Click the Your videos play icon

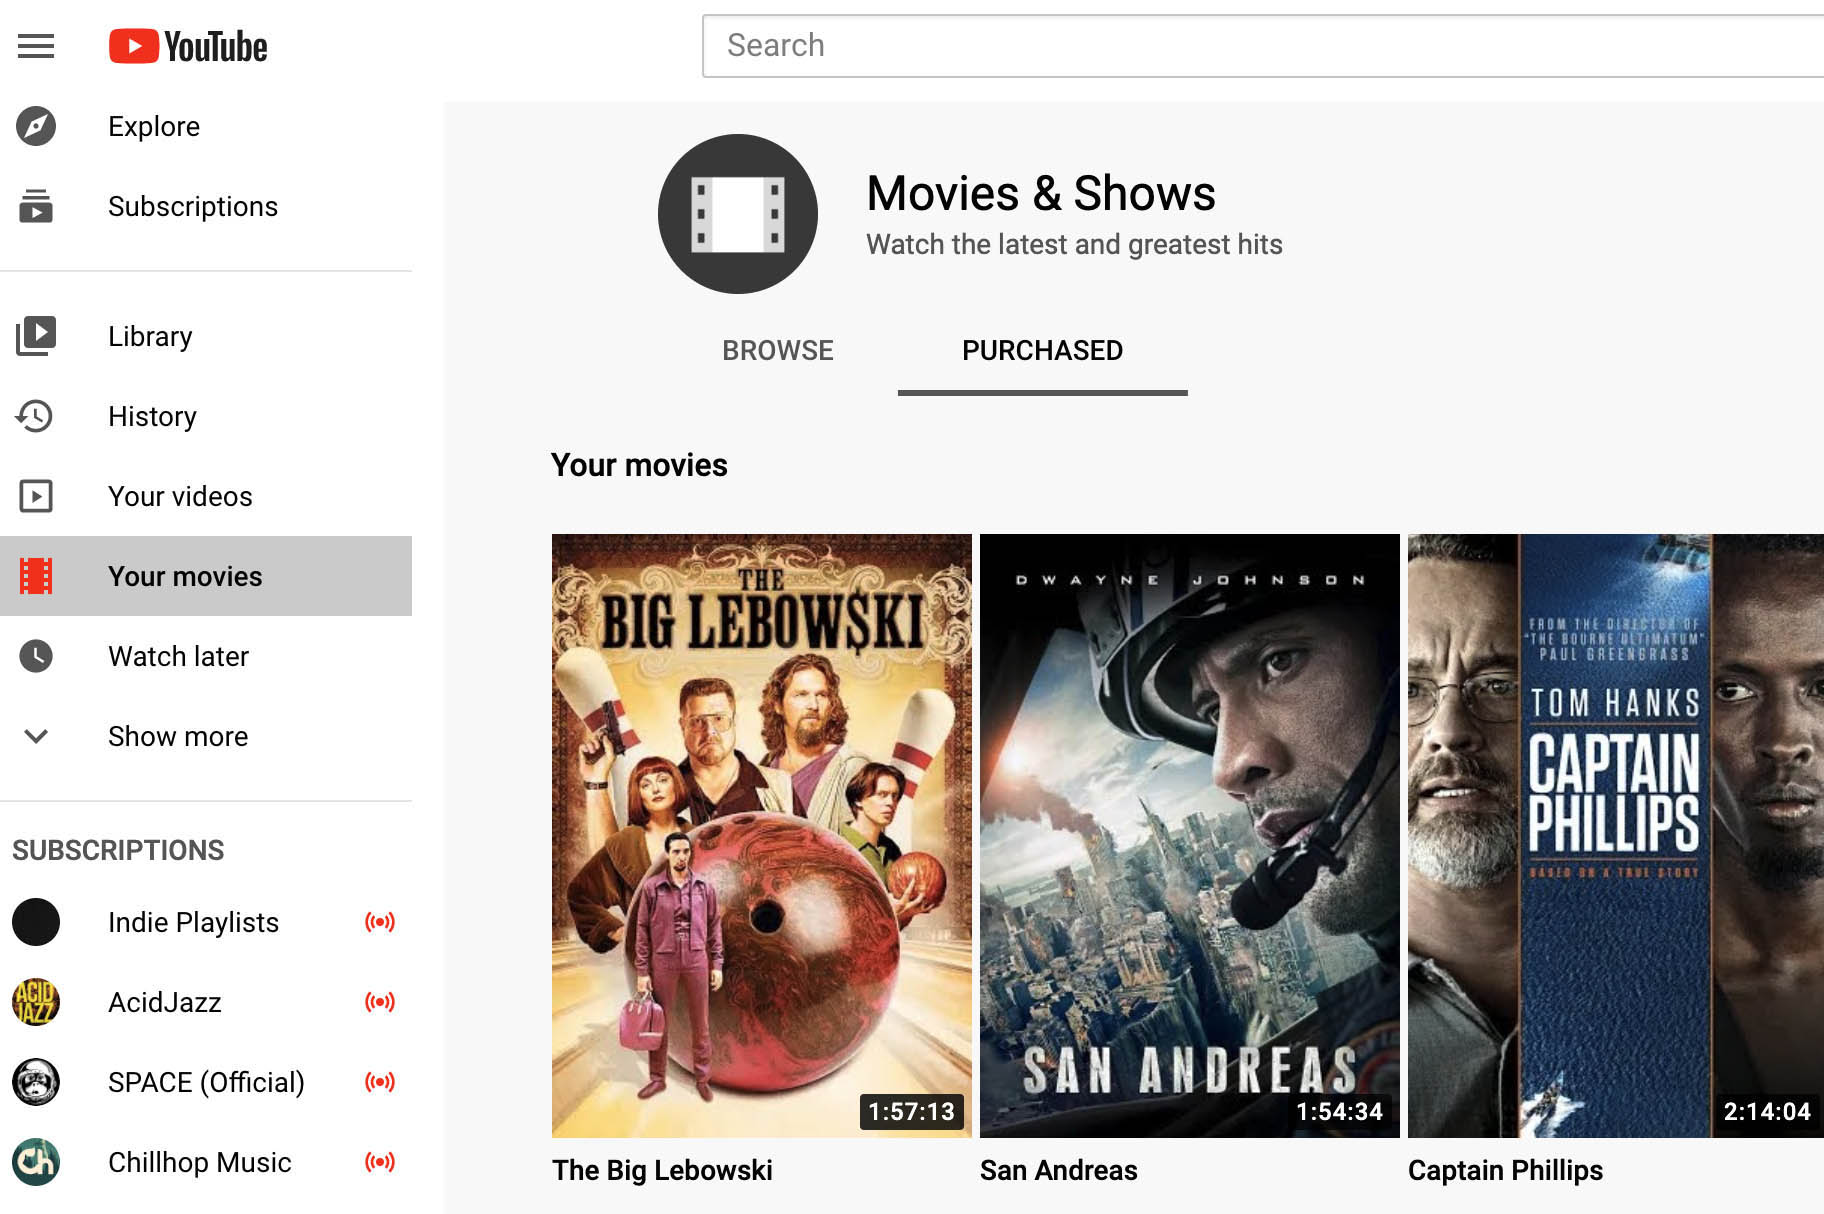[36, 496]
